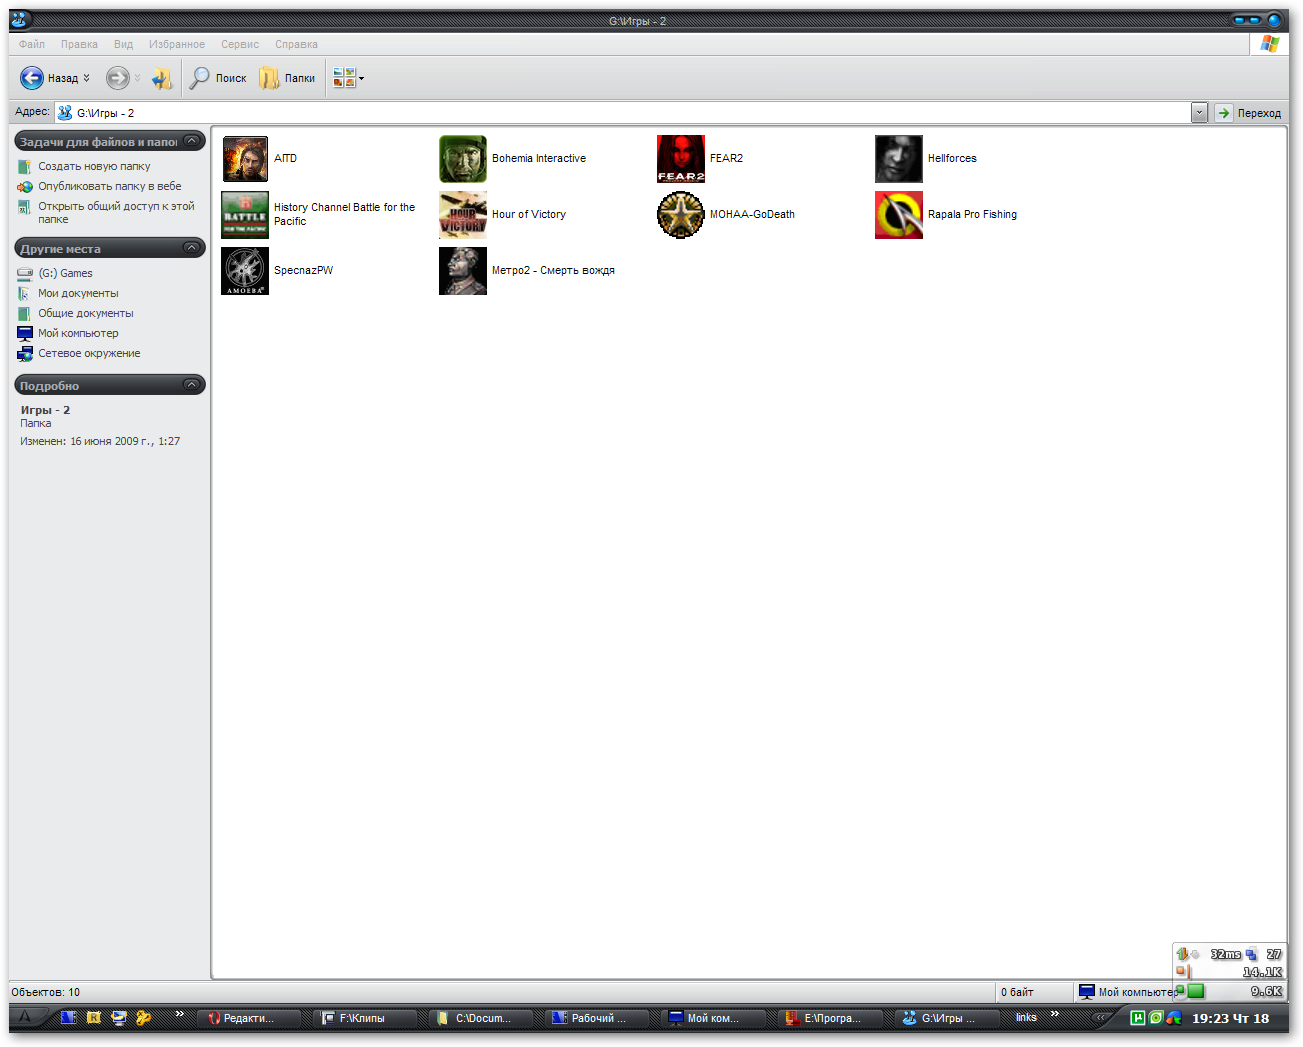Select Сетевое окружение in the sidebar

[x=89, y=353]
